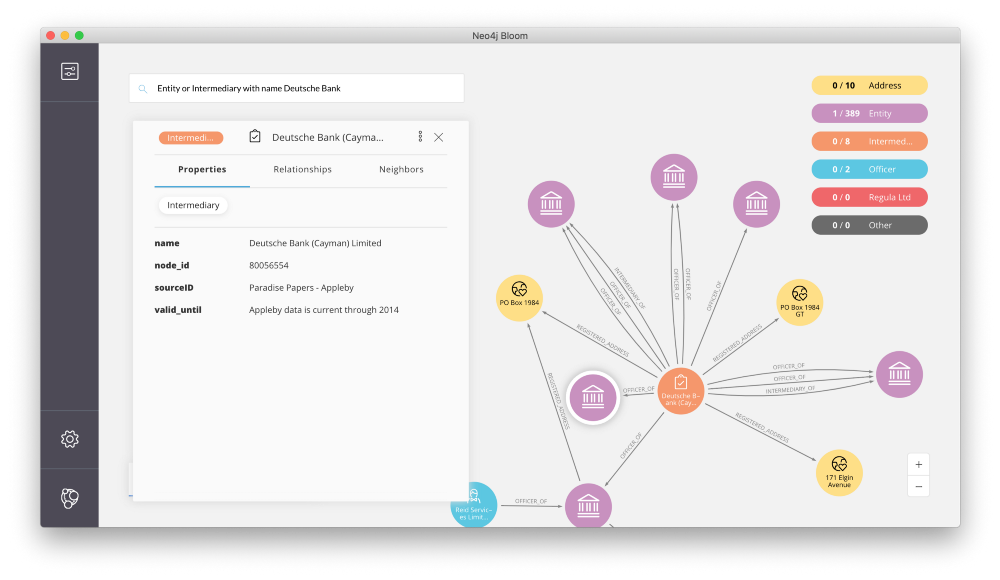Click the orange Intermedi... category badge on card

tap(191, 138)
